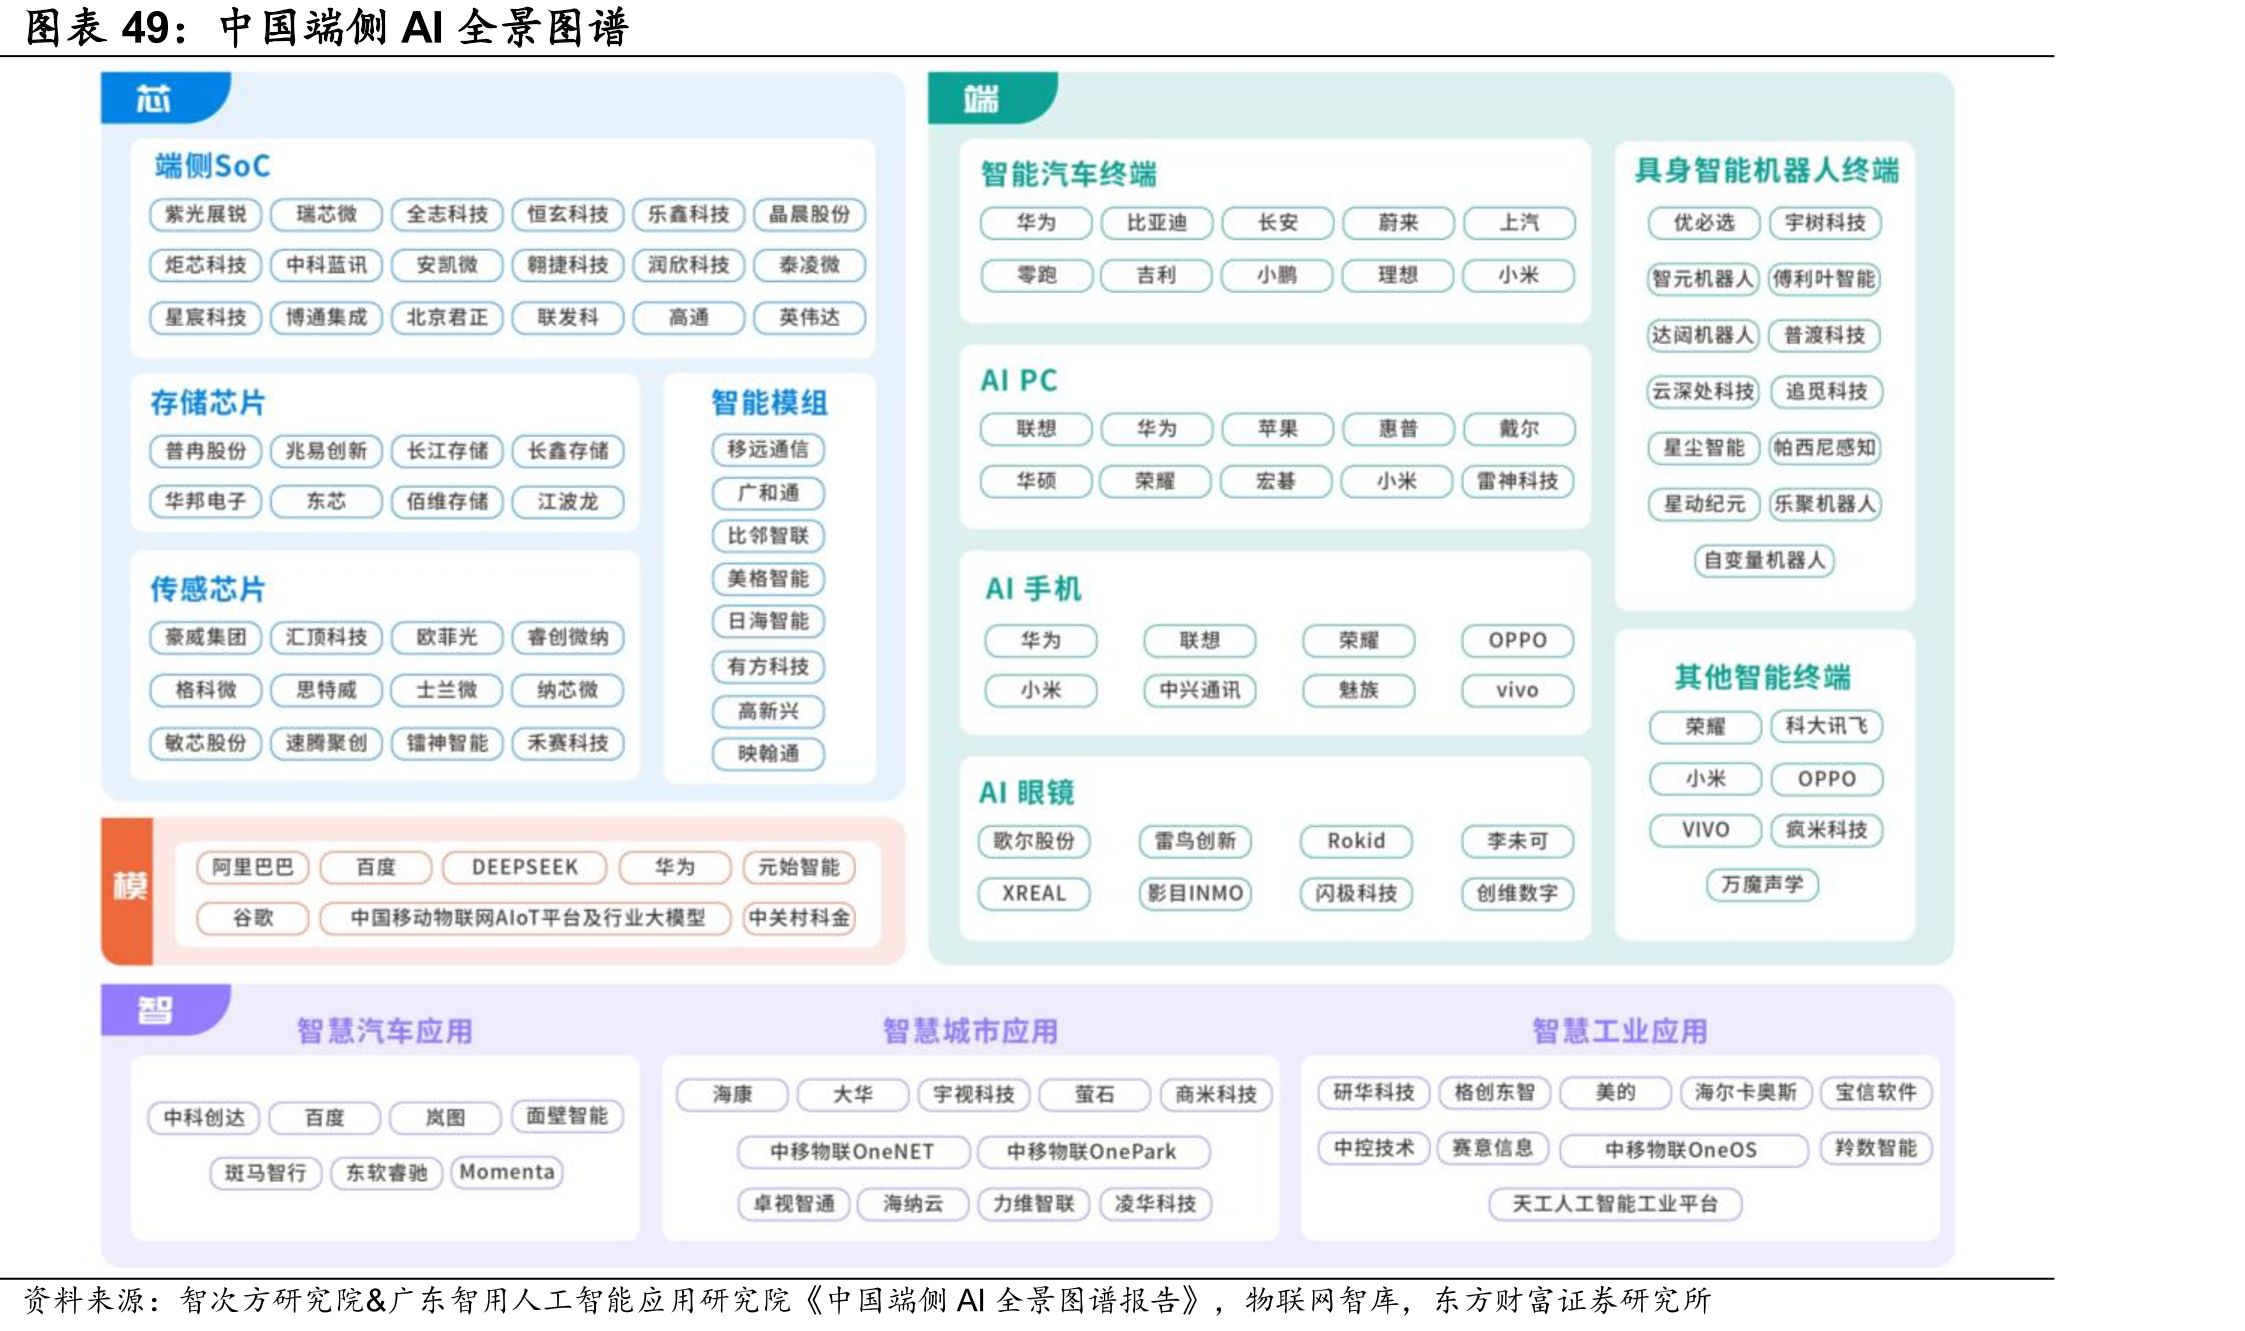
Task: Select the lowercase vivo pill in AI 手机
Action: [1518, 690]
